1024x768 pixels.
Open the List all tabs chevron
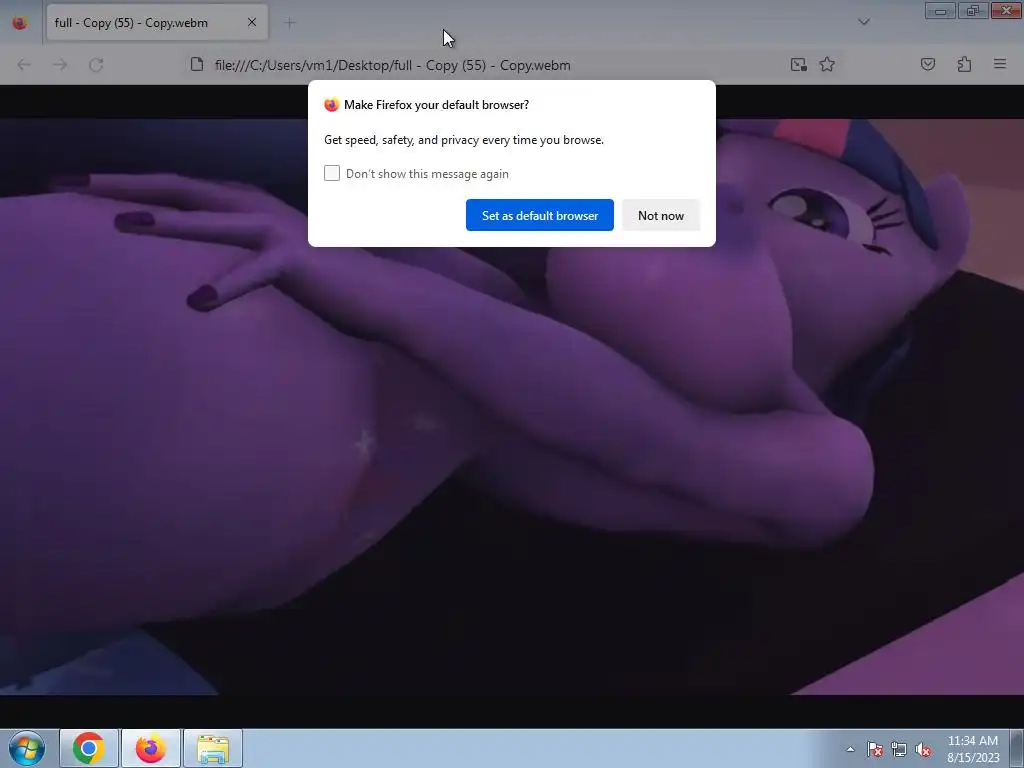tap(863, 22)
